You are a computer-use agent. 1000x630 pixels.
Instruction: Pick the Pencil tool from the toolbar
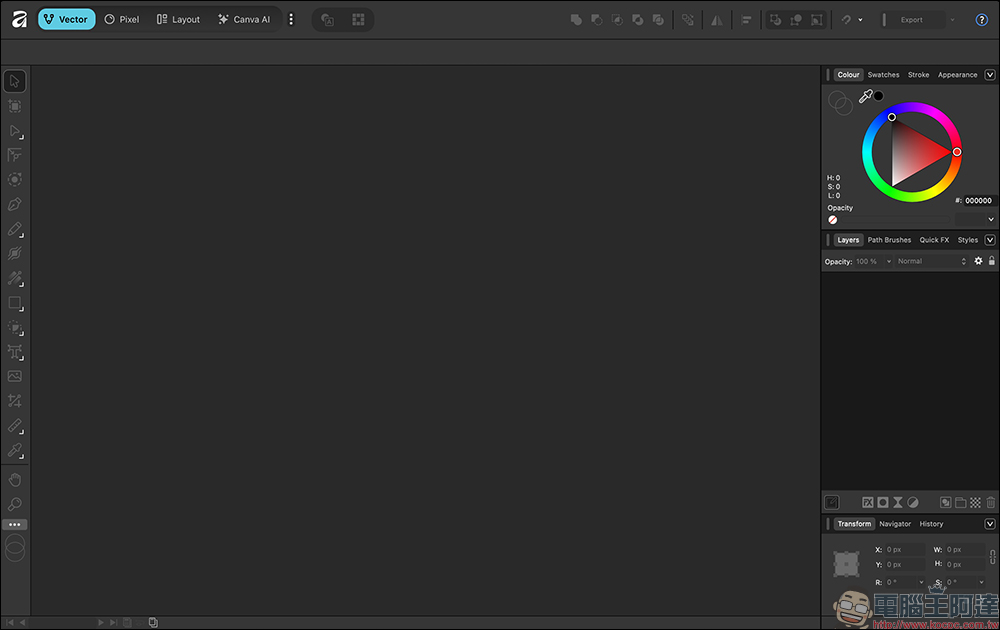[14, 230]
